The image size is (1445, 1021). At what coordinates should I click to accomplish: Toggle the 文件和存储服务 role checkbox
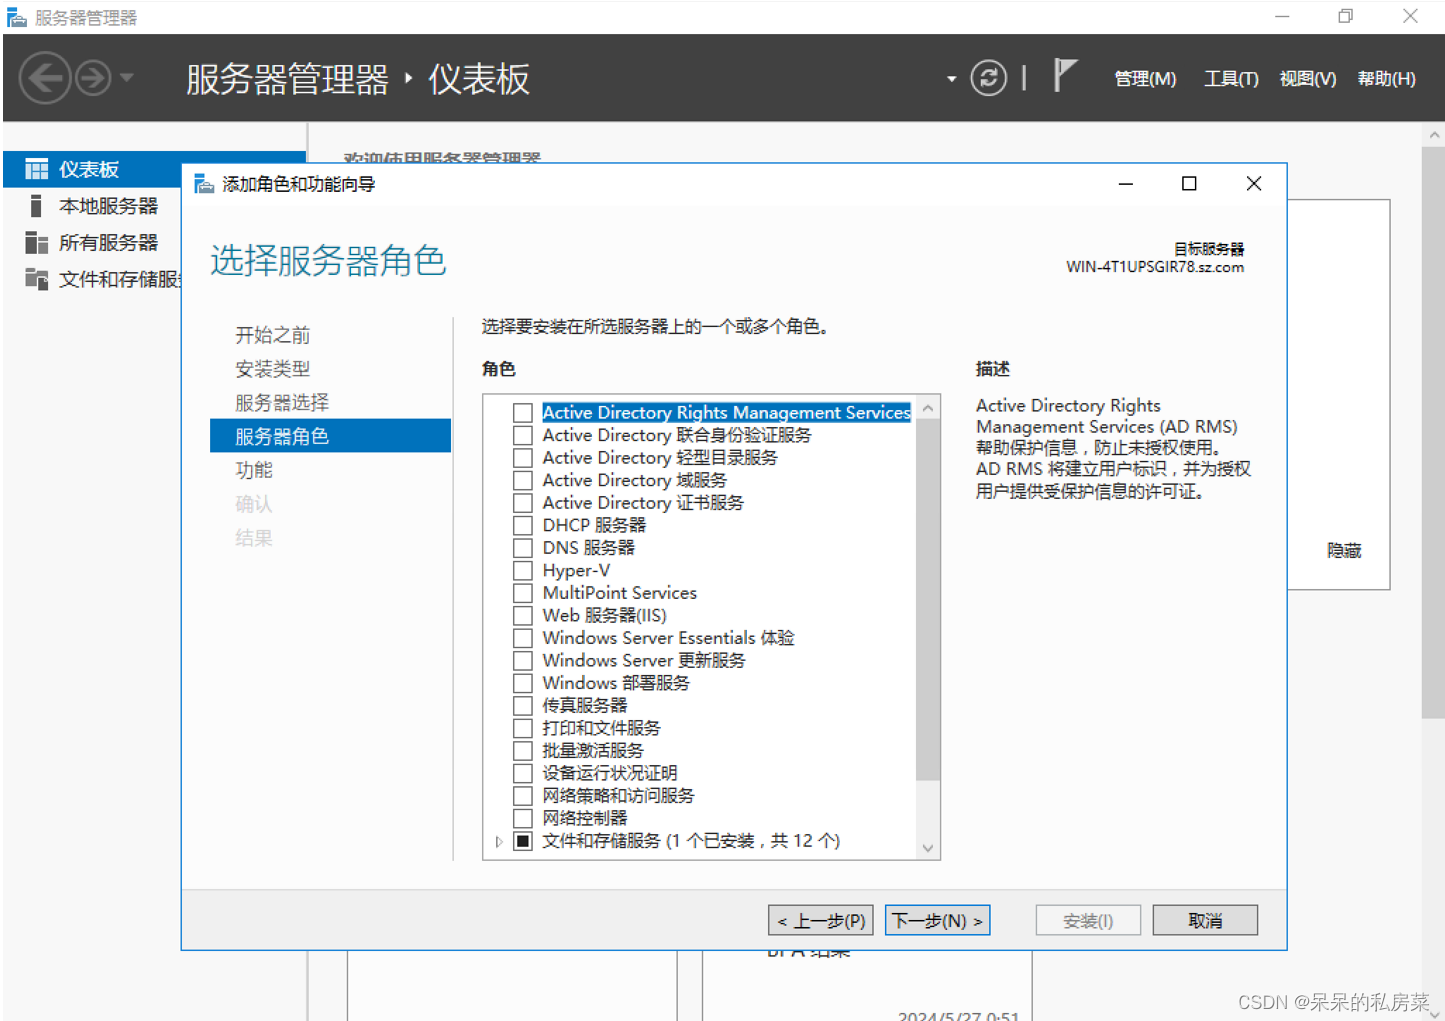coord(523,841)
